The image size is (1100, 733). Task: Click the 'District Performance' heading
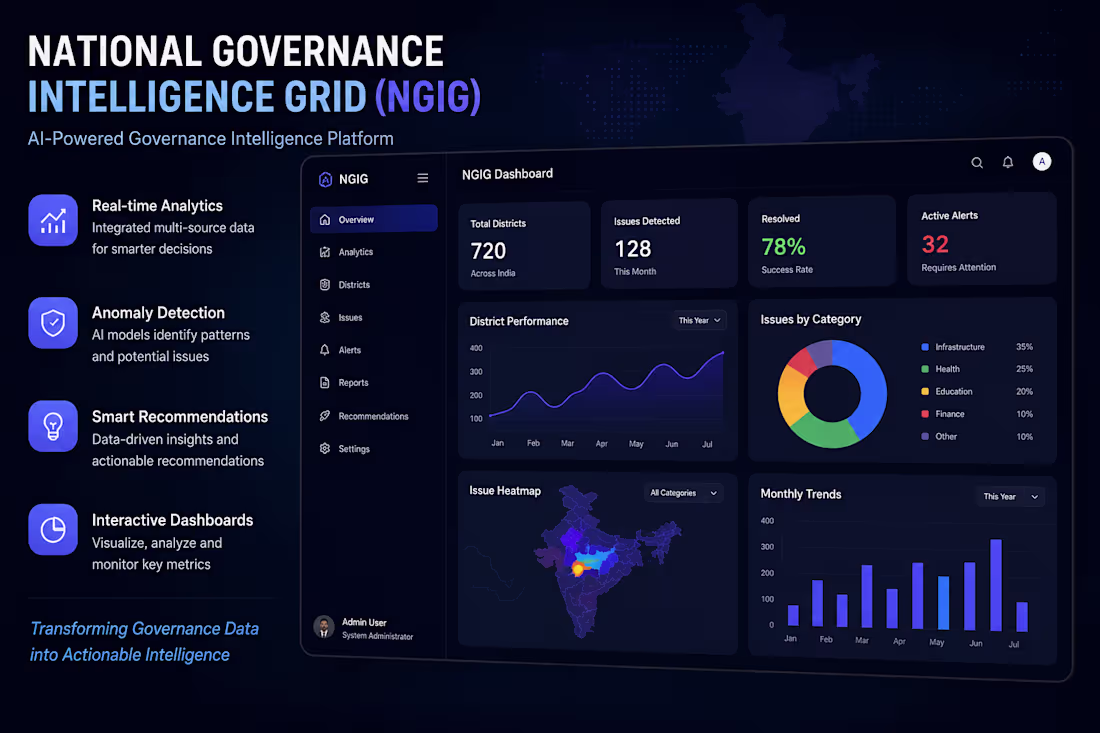(519, 321)
